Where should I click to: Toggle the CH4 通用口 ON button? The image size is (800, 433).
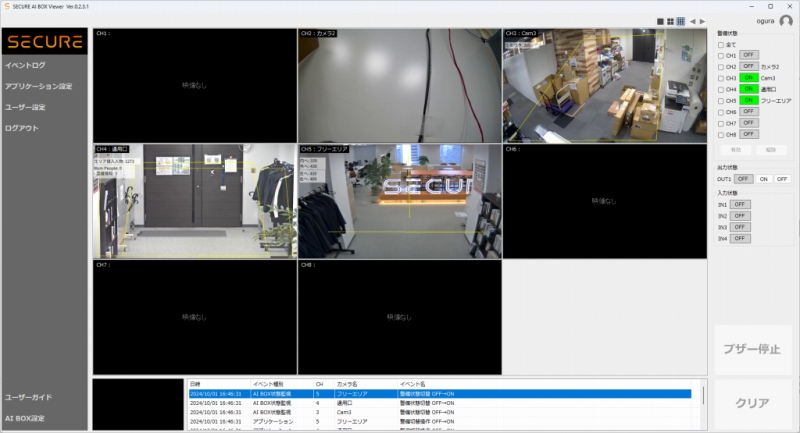pos(748,89)
